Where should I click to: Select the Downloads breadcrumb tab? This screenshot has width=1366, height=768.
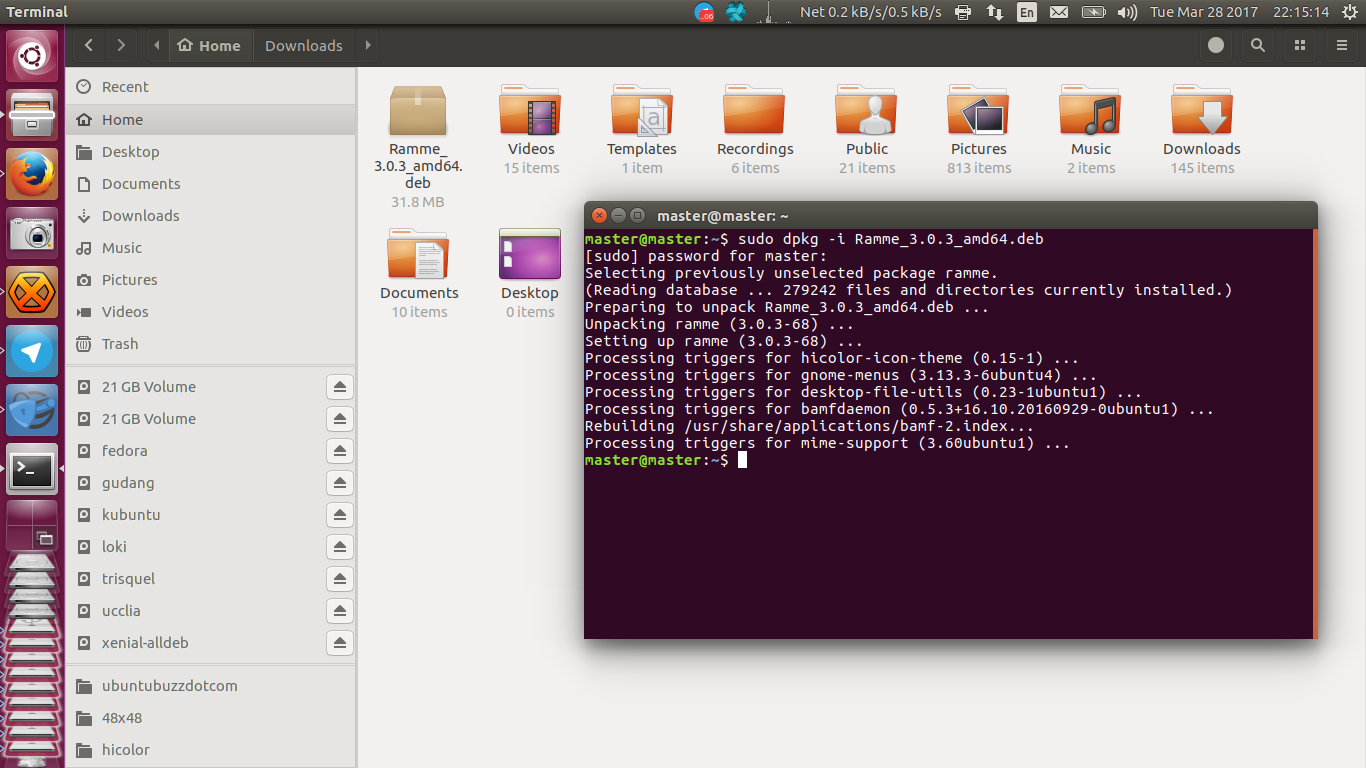(x=304, y=45)
